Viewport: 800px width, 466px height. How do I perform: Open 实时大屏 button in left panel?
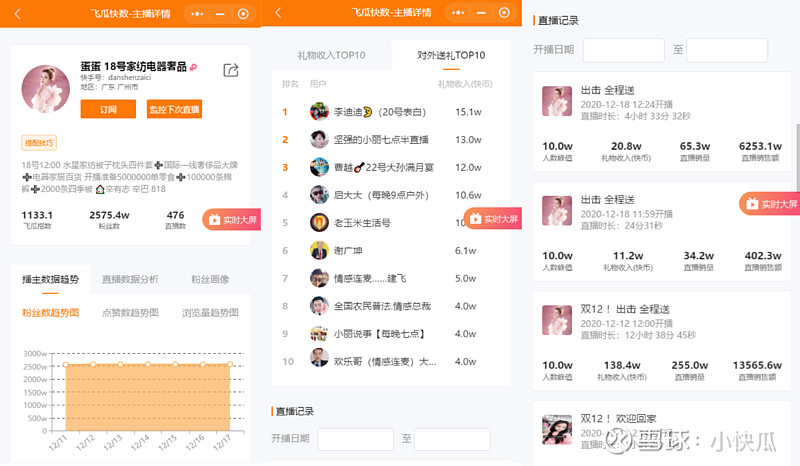(x=232, y=220)
